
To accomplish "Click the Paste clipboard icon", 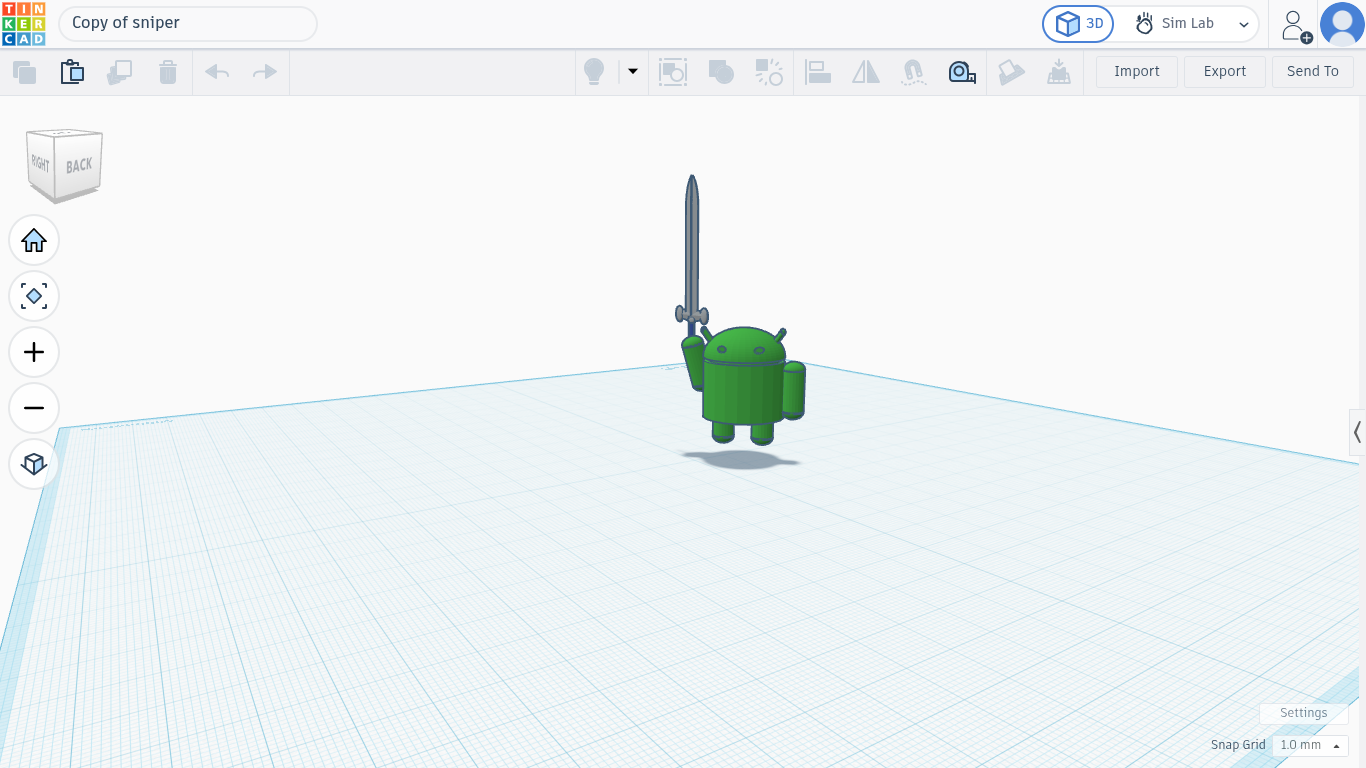I will click(x=72, y=72).
